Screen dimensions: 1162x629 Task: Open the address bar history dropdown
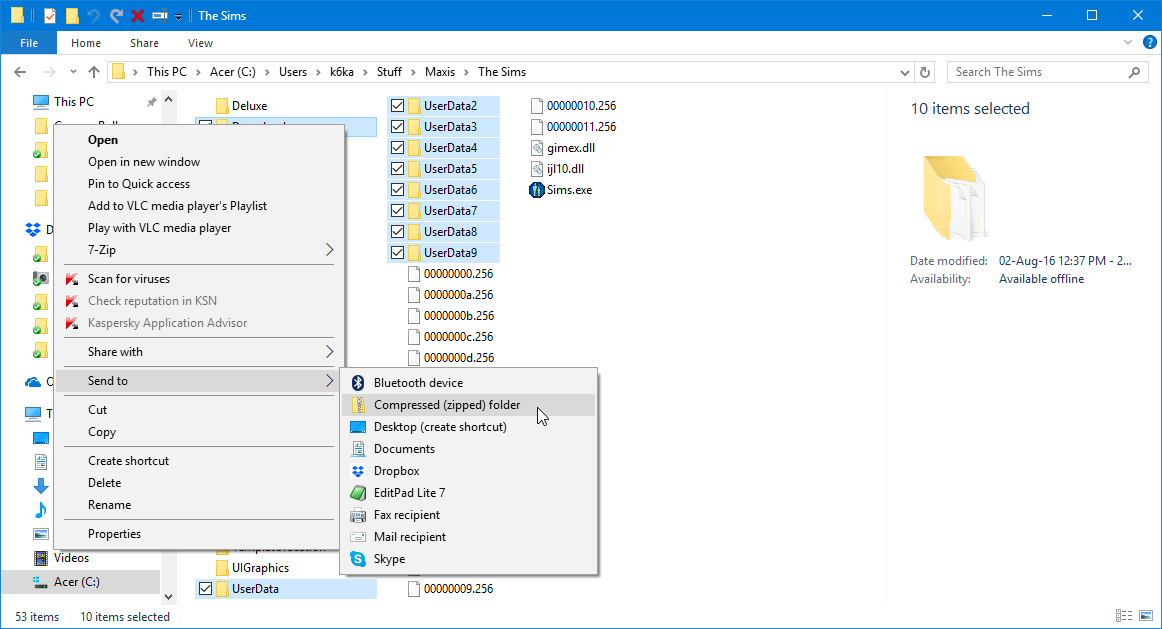904,73
